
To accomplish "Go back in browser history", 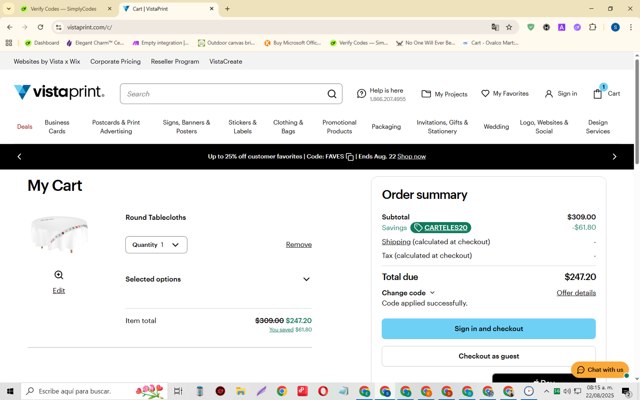I will [10, 27].
